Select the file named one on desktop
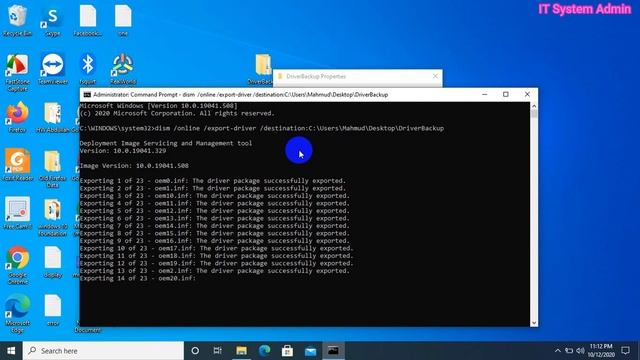Image resolution: width=640 pixels, height=360 pixels. tap(123, 20)
